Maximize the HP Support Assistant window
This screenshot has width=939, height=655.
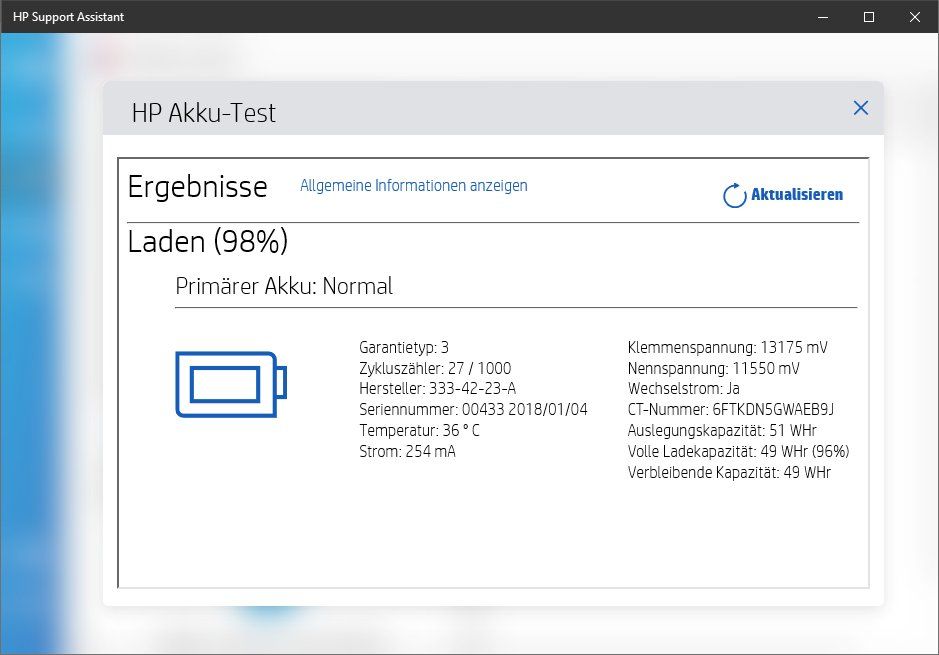pyautogui.click(x=869, y=17)
